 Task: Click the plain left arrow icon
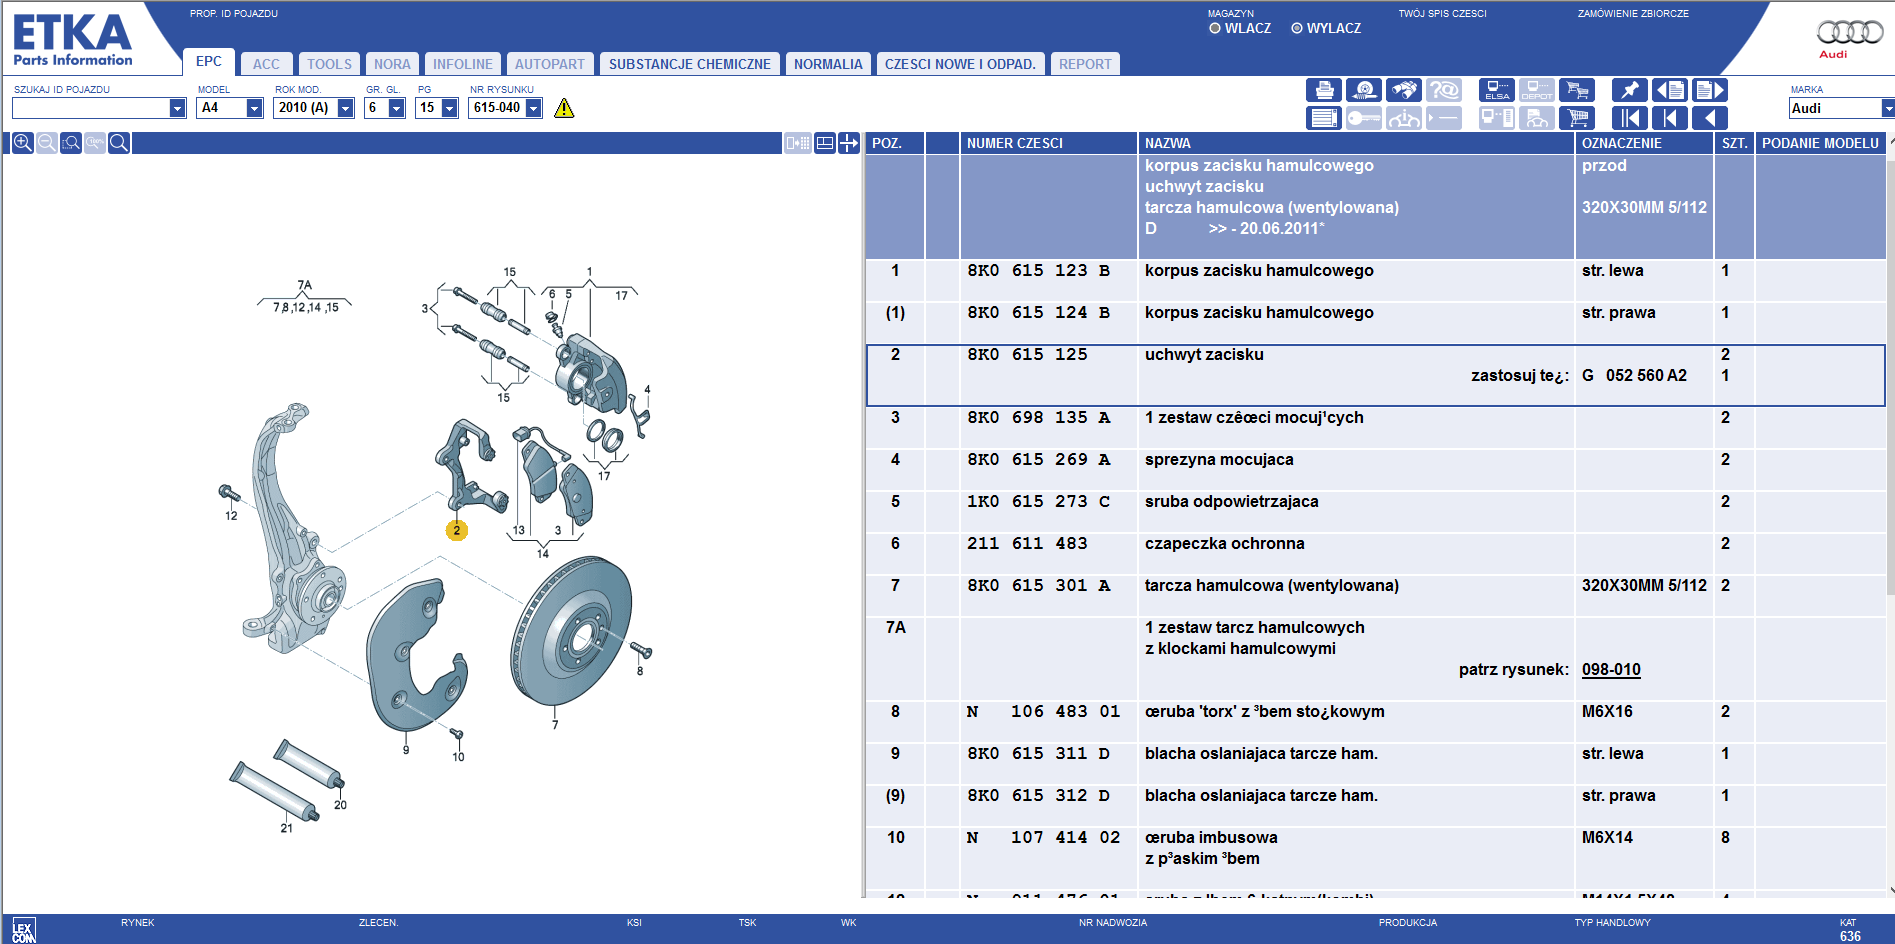click(1710, 118)
